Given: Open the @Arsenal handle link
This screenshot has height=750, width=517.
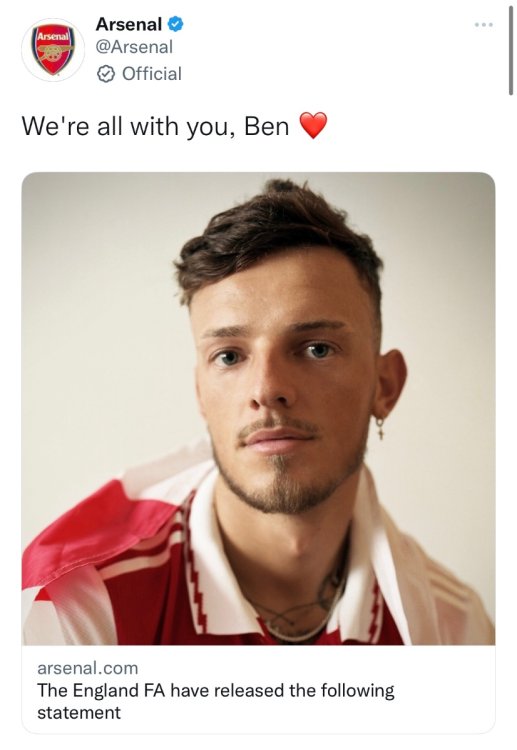Looking at the screenshot, I should (x=134, y=47).
